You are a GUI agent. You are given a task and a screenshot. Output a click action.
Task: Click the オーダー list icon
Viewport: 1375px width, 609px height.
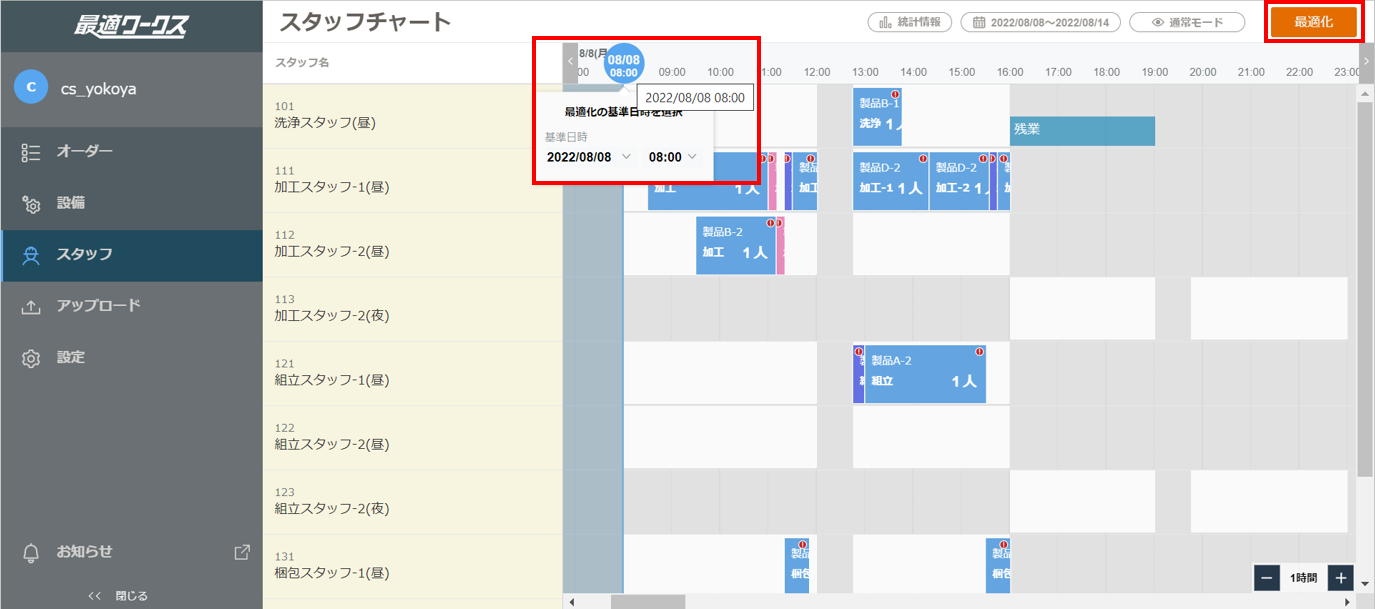31,152
